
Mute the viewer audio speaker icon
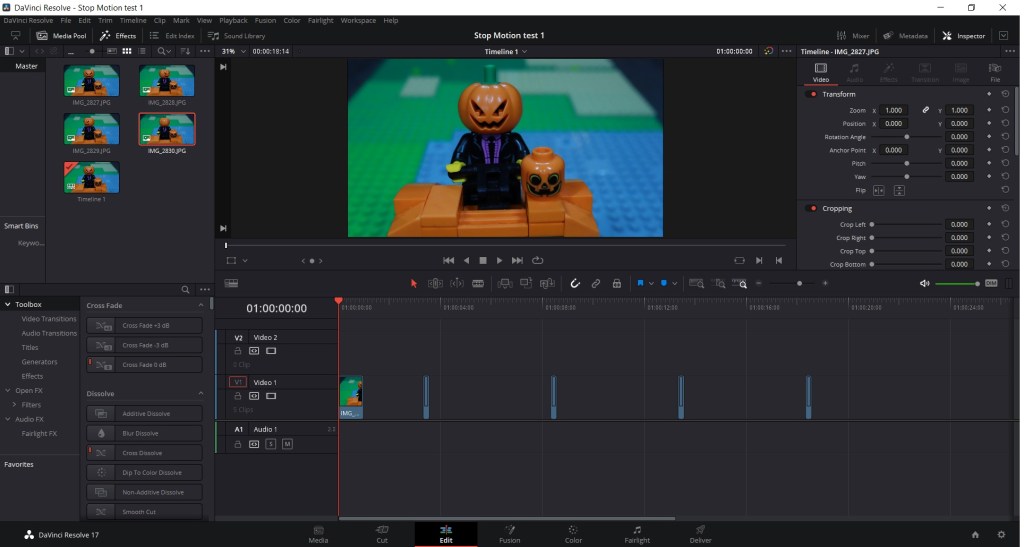coord(924,283)
